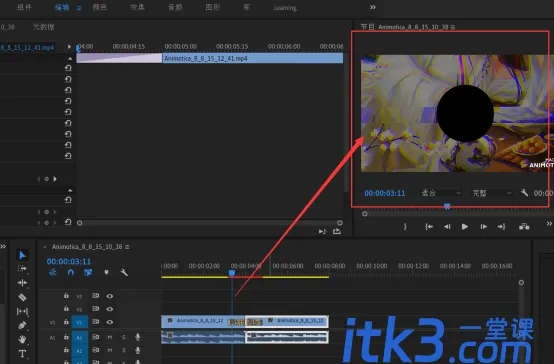Viewport: 554px width, 364px height.
Task: Open the 完整 playback resolution dropdown
Action: point(492,193)
